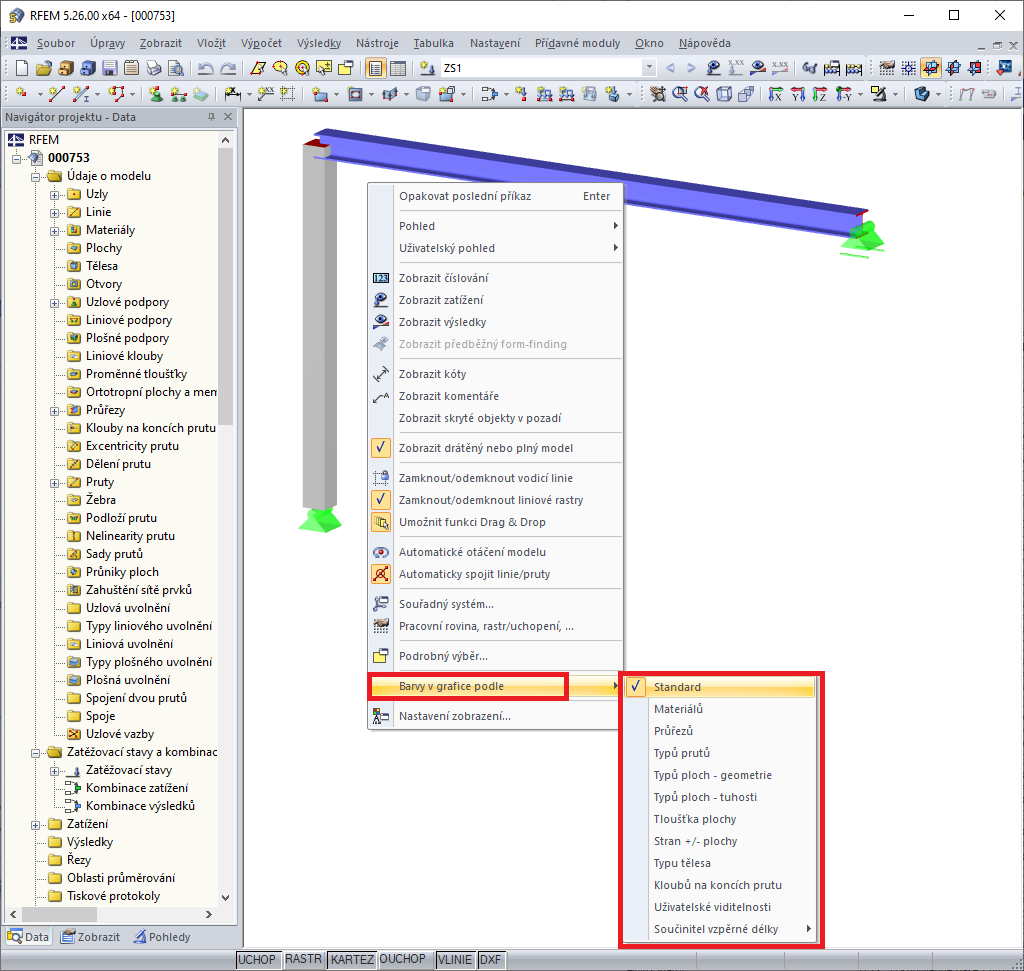Toggle KARTEZ mode in the status bar
Viewport: 1024px width, 971px height.
352,959
